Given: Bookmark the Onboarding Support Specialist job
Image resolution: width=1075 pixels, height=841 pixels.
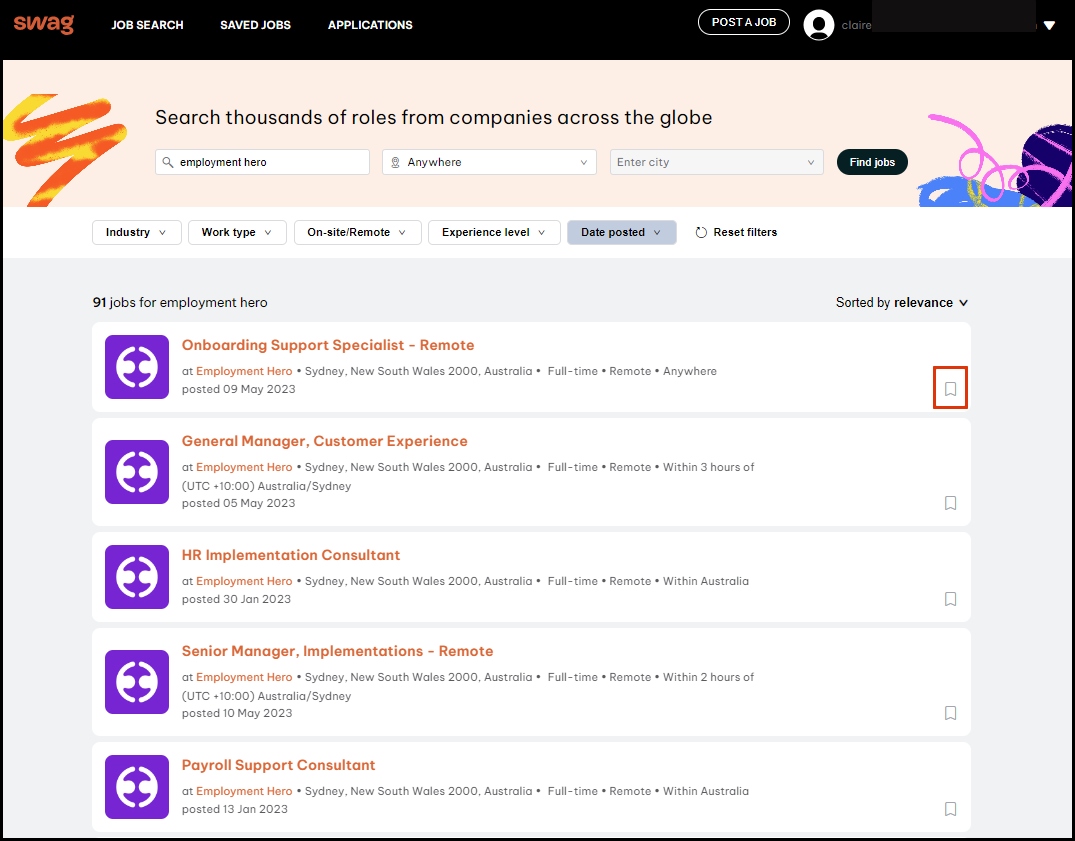Looking at the screenshot, I should coord(950,389).
